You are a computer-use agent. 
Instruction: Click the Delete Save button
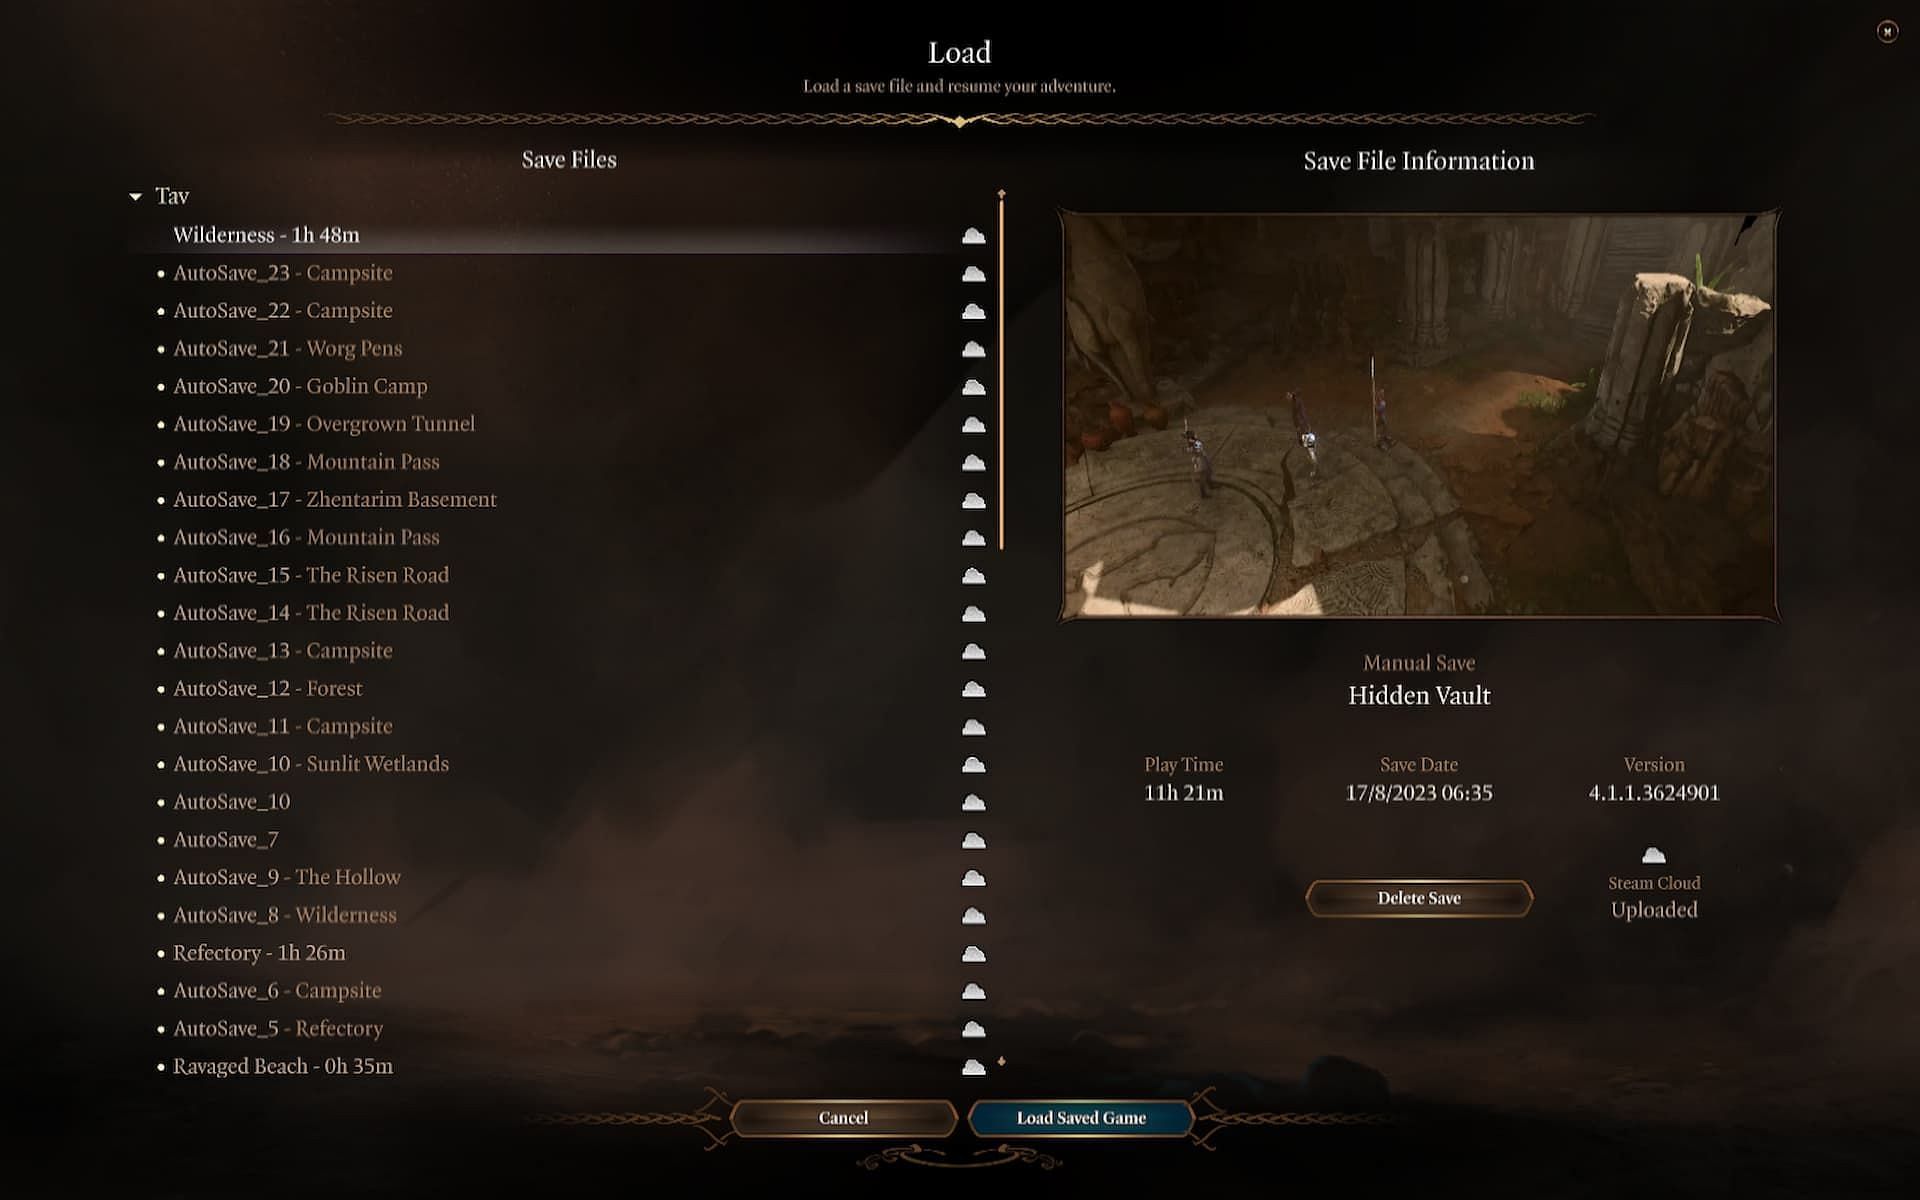coord(1418,897)
